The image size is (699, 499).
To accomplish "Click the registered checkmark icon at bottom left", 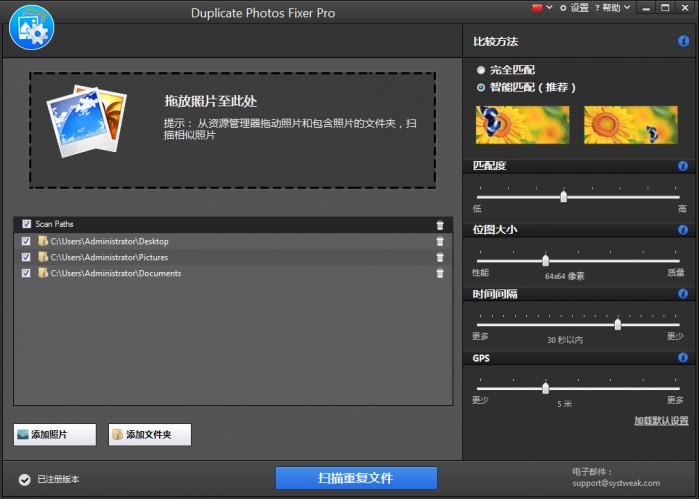I will 25,480.
